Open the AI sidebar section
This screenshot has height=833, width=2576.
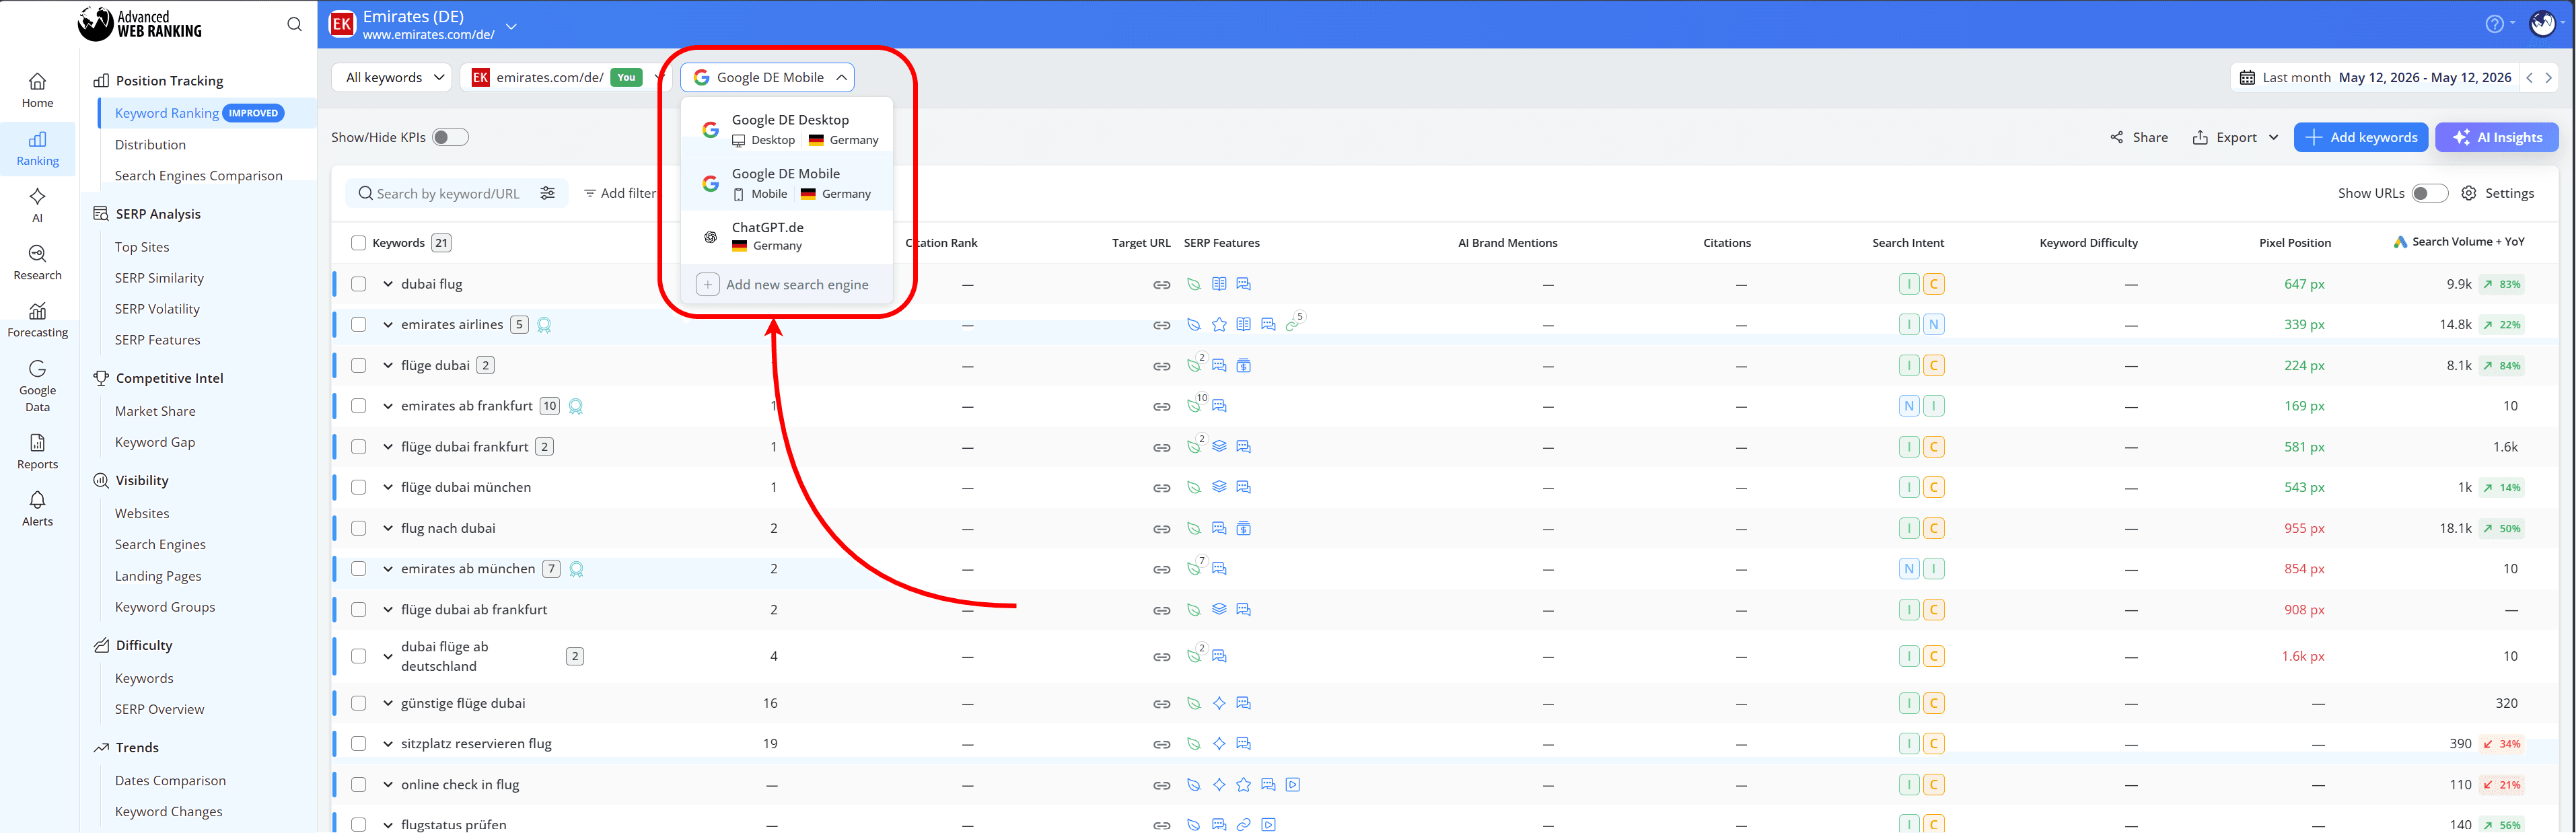click(x=37, y=204)
